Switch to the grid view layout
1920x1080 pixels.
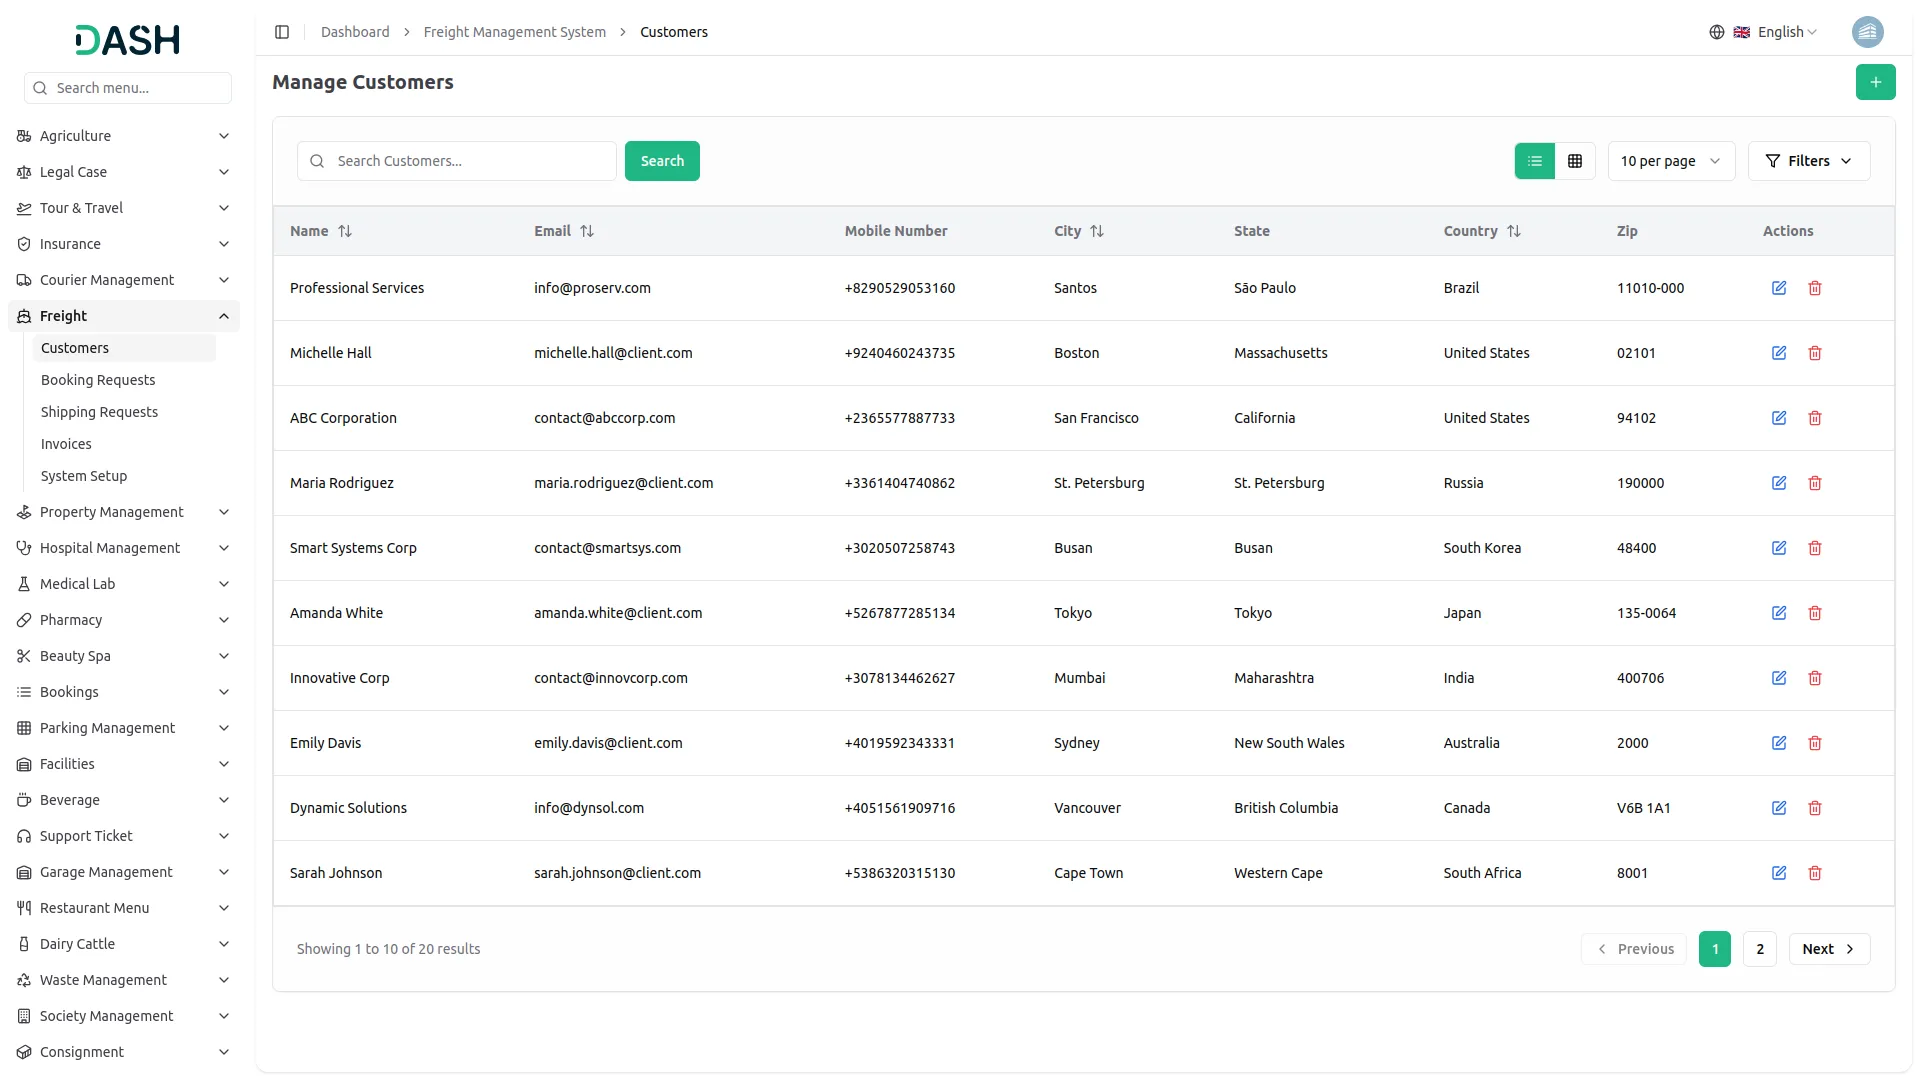(1575, 161)
